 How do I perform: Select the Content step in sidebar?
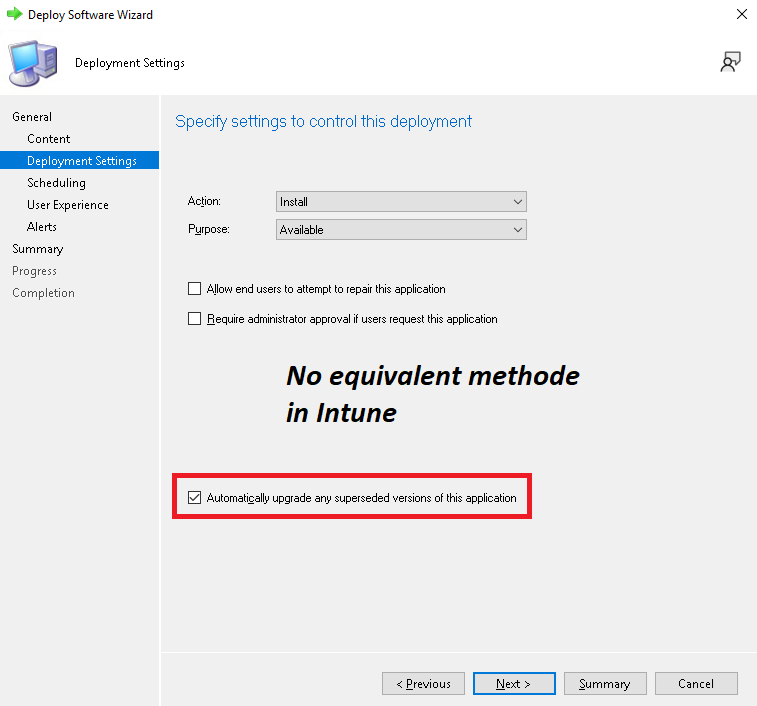(49, 139)
